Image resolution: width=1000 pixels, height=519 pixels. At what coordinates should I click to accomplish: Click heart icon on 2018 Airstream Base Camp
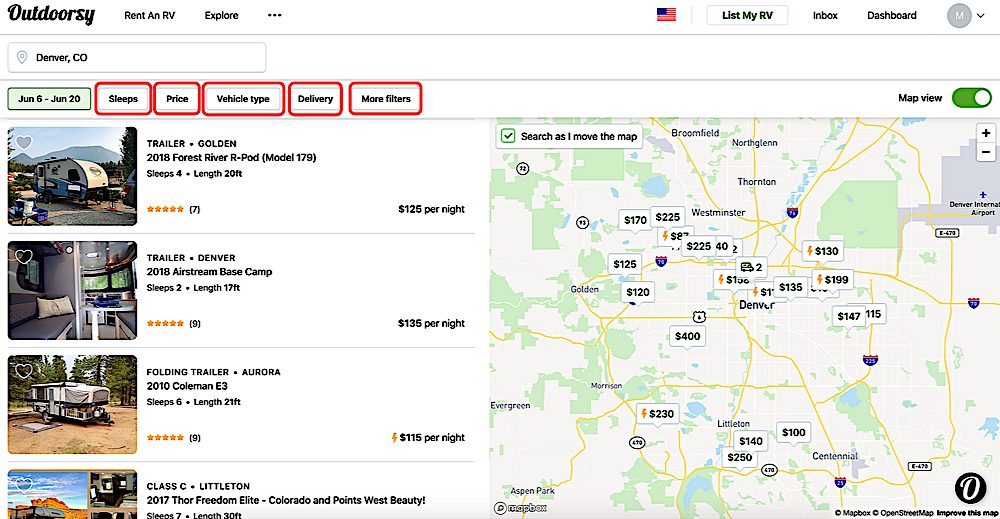(x=24, y=257)
